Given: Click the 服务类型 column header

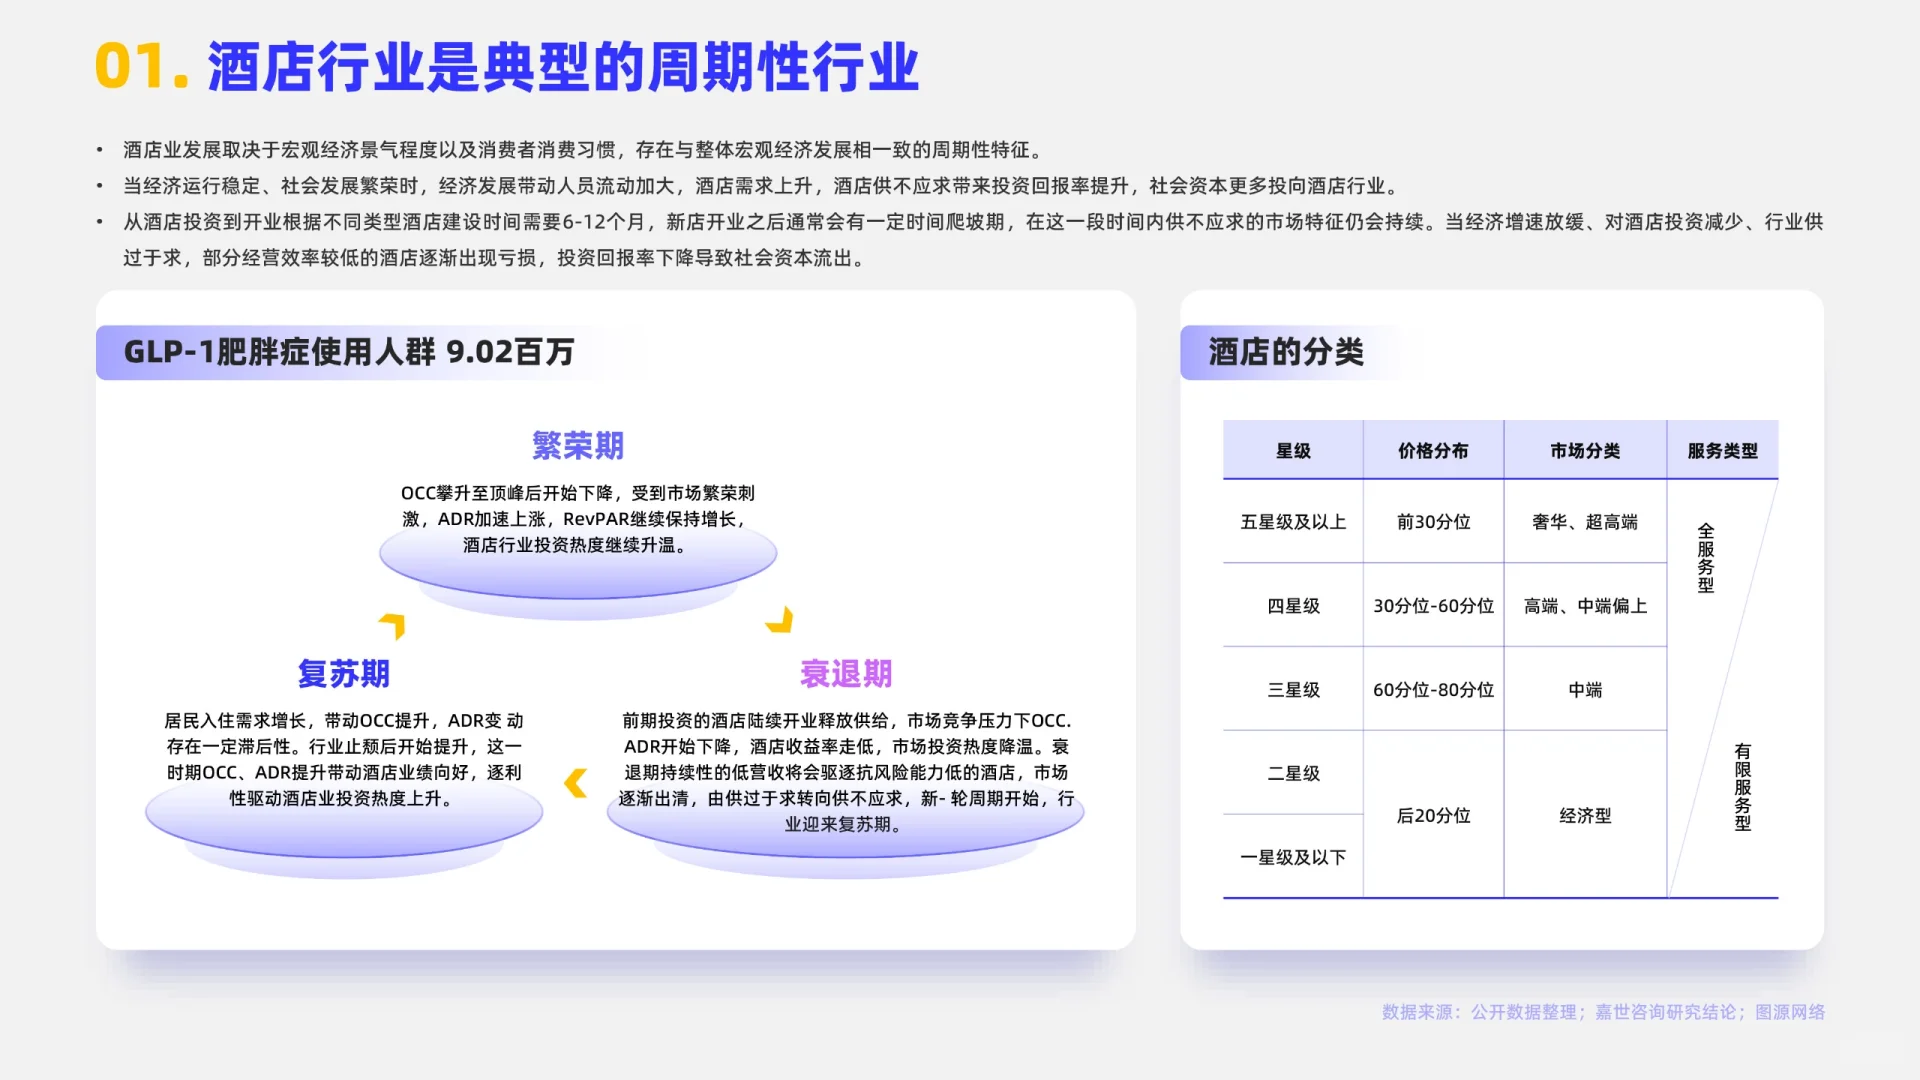Looking at the screenshot, I should pos(1722,451).
